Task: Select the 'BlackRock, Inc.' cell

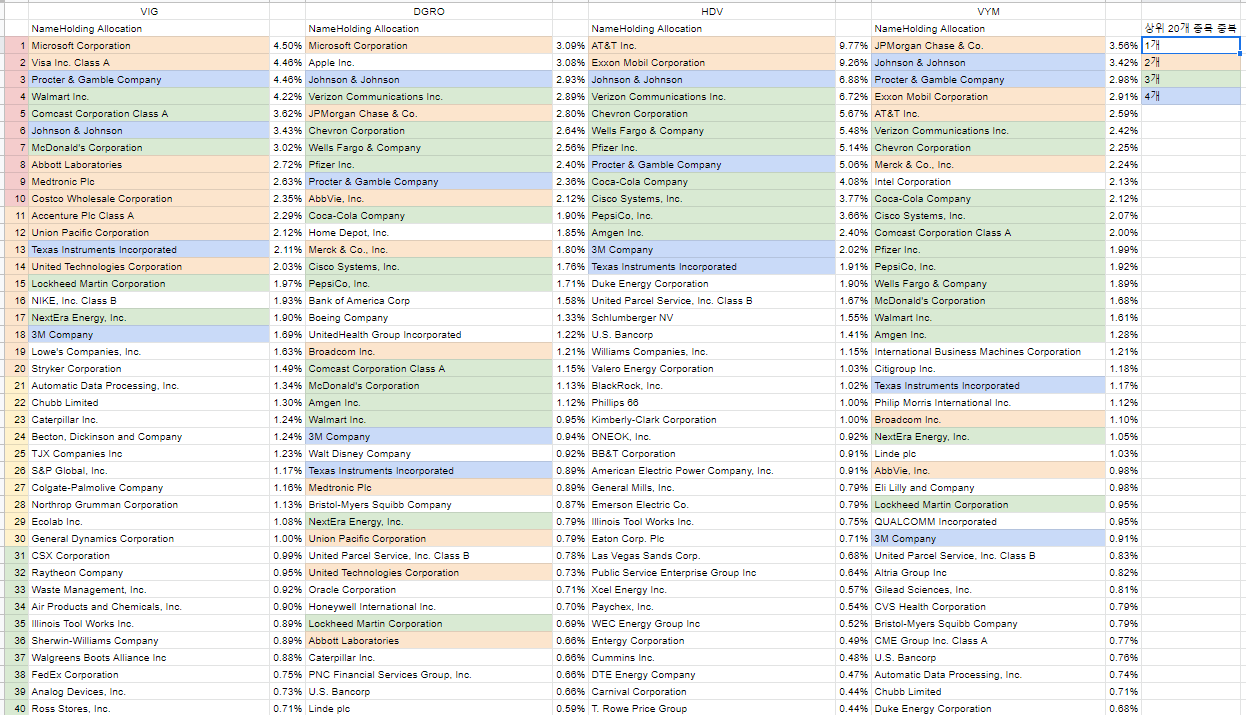Action: tap(712, 385)
